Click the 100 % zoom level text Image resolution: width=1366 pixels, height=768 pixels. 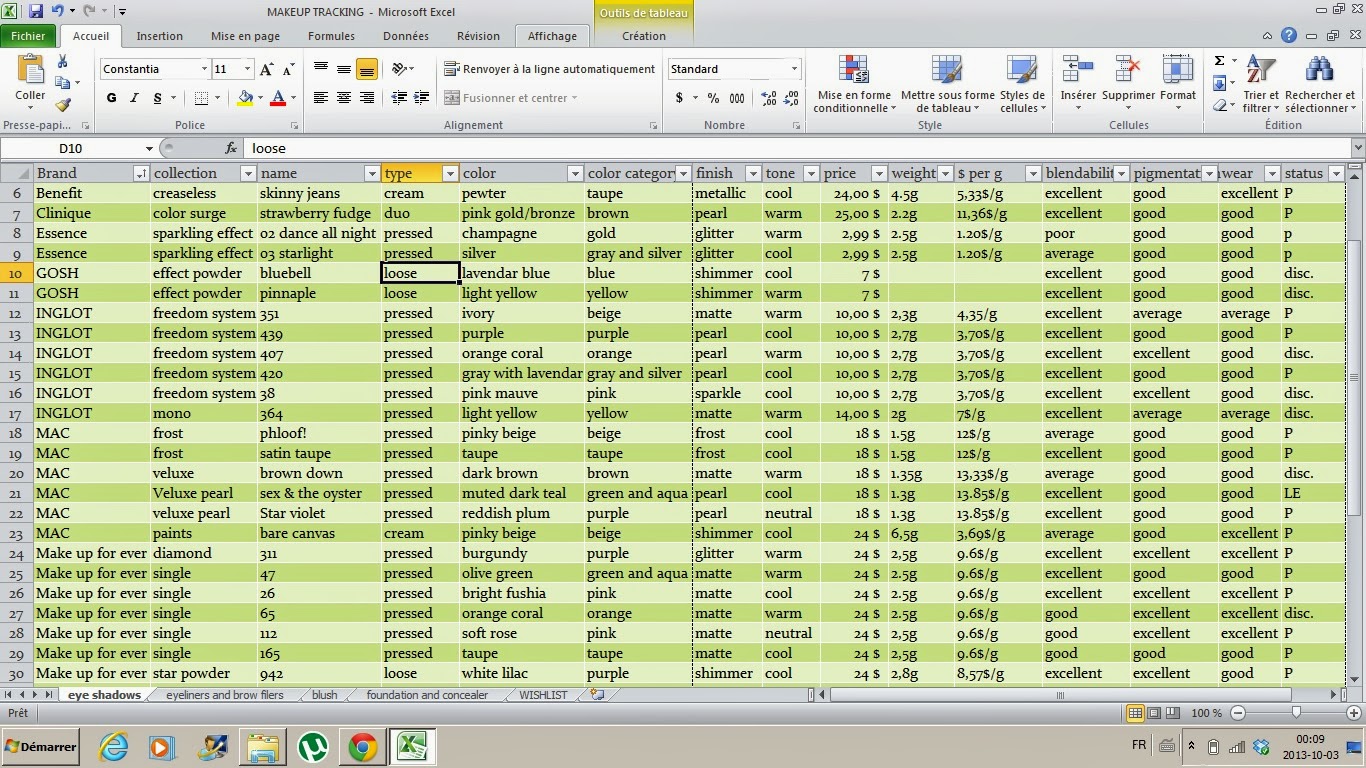[x=1206, y=713]
